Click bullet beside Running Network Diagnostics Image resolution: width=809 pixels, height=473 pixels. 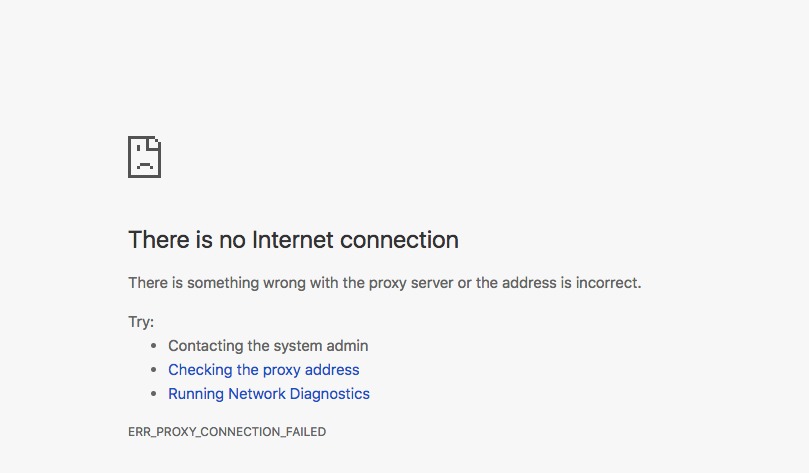(153, 394)
